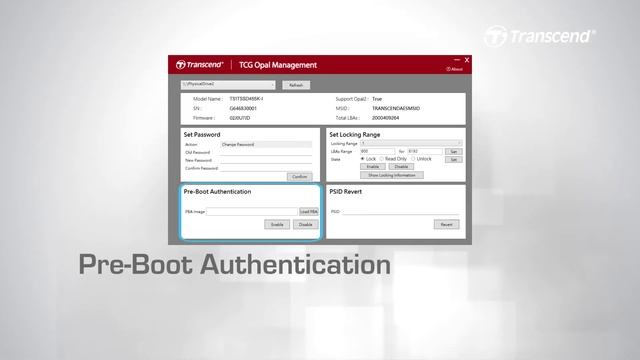640x360 pixels.
Task: Expand the Locking Range dropdown
Action: [x=411, y=143]
